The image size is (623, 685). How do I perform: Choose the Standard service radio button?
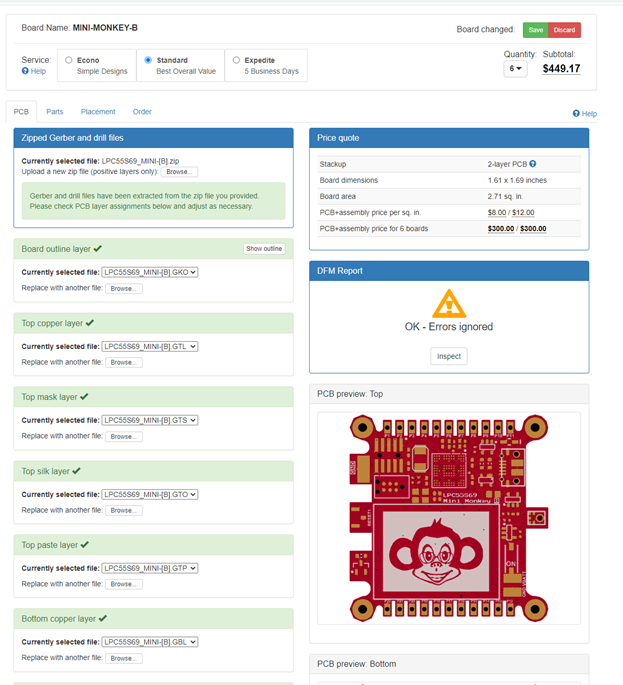[149, 60]
